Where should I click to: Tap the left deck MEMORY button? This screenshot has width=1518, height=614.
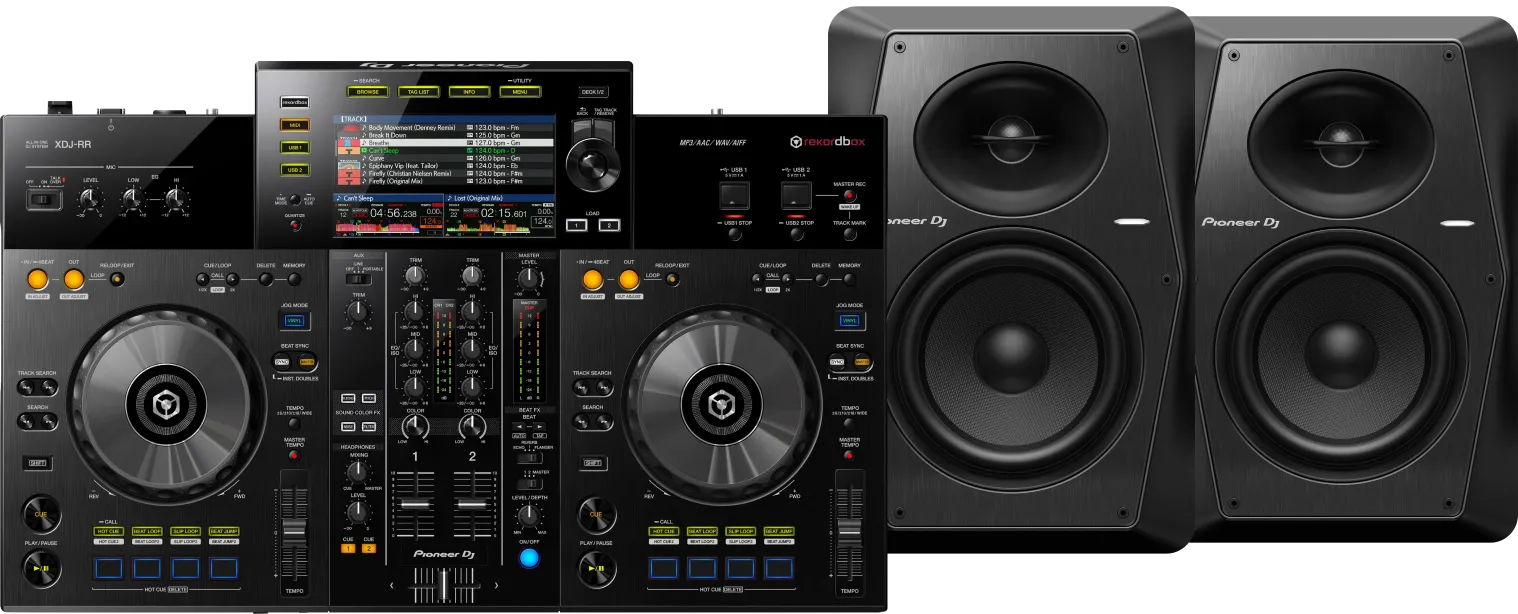[294, 279]
